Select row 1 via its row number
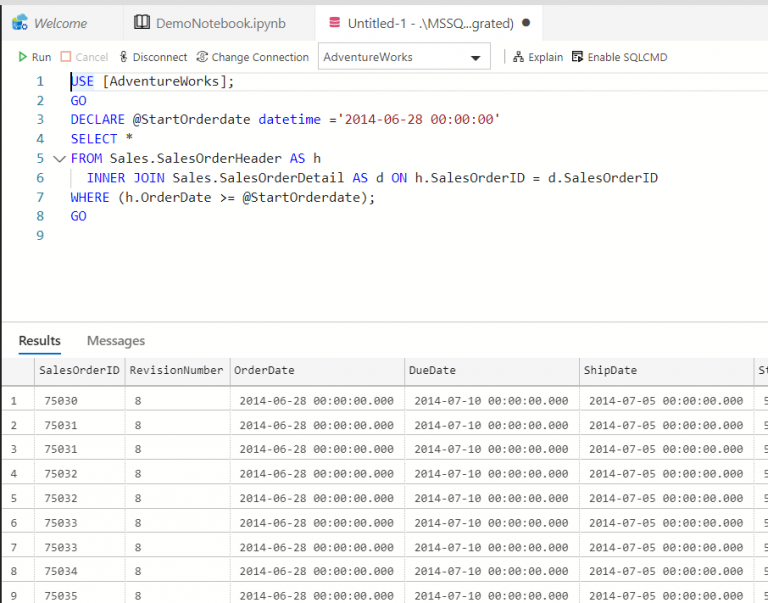The width and height of the screenshot is (768, 603). 14,401
